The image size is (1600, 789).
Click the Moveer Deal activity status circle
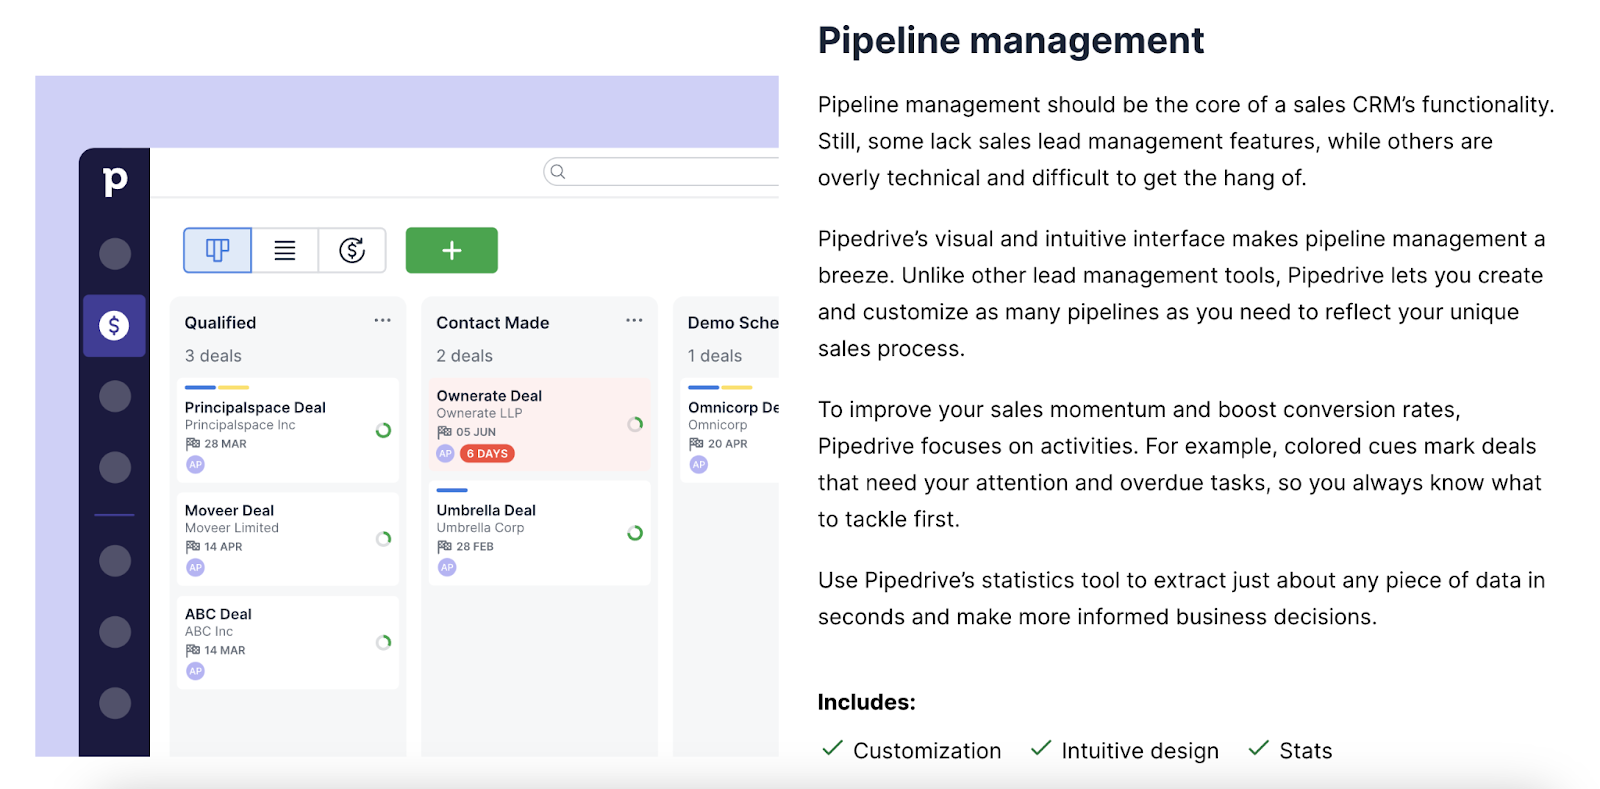(383, 539)
